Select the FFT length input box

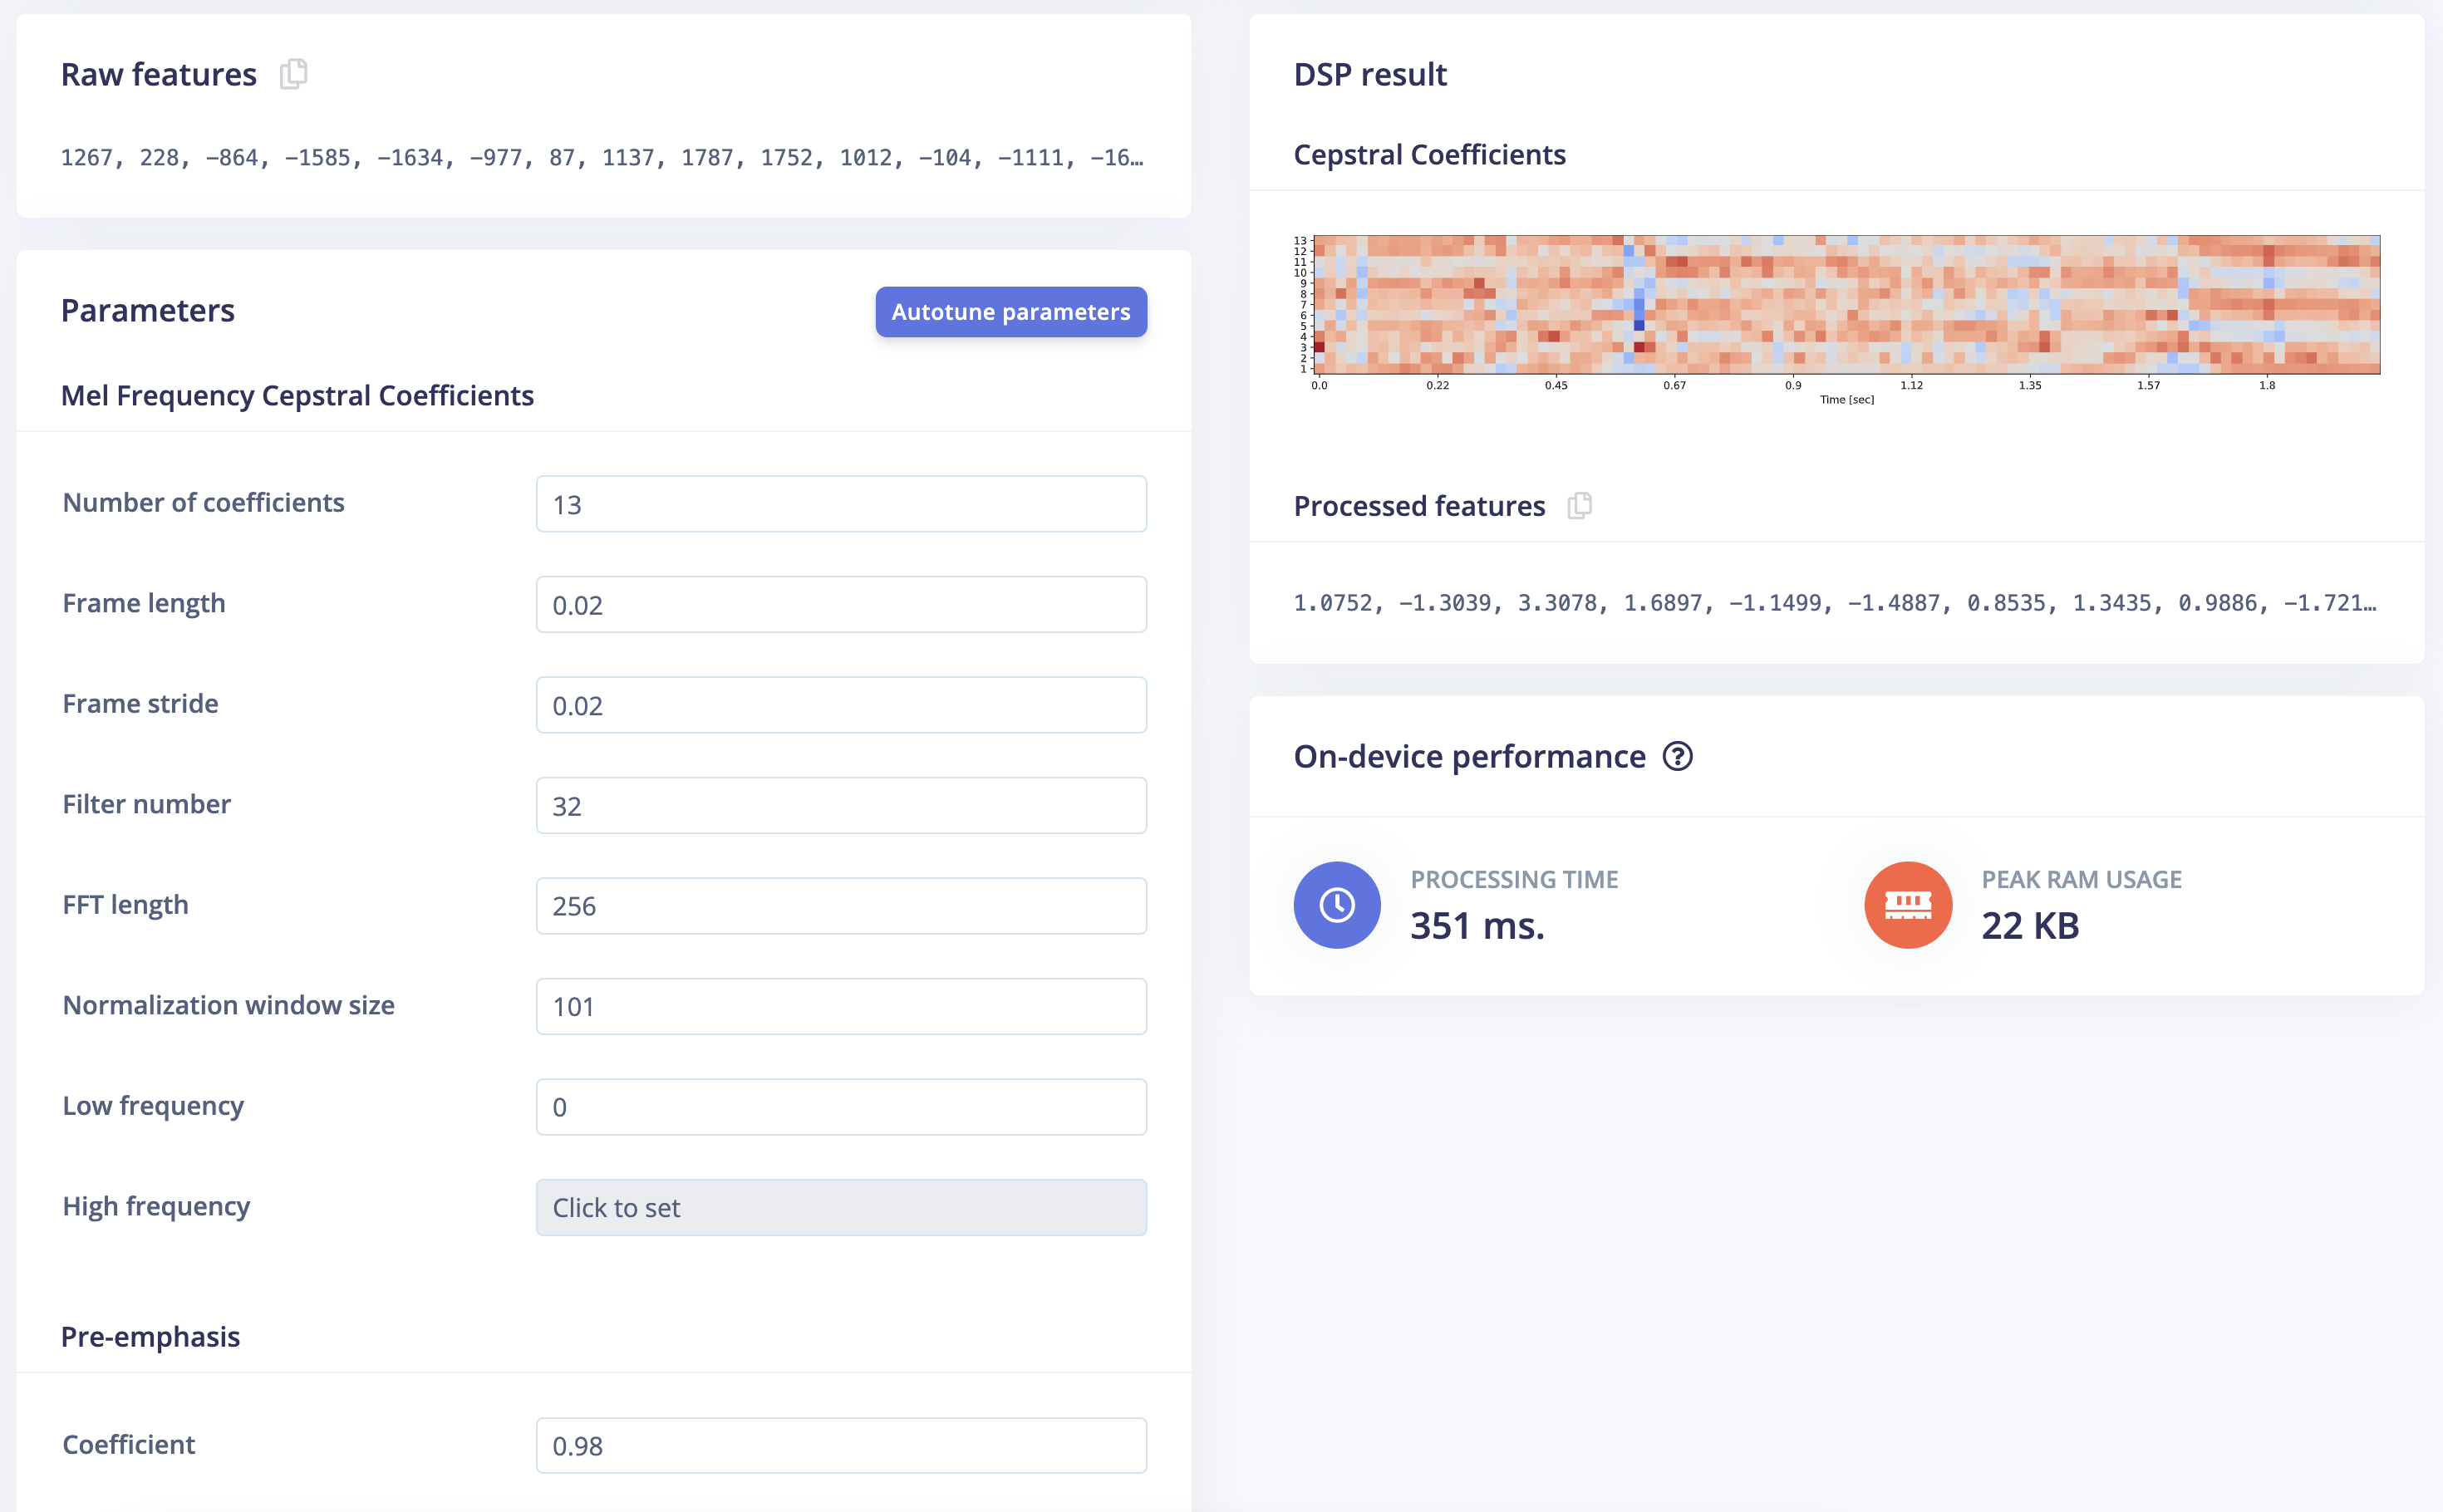tap(841, 906)
